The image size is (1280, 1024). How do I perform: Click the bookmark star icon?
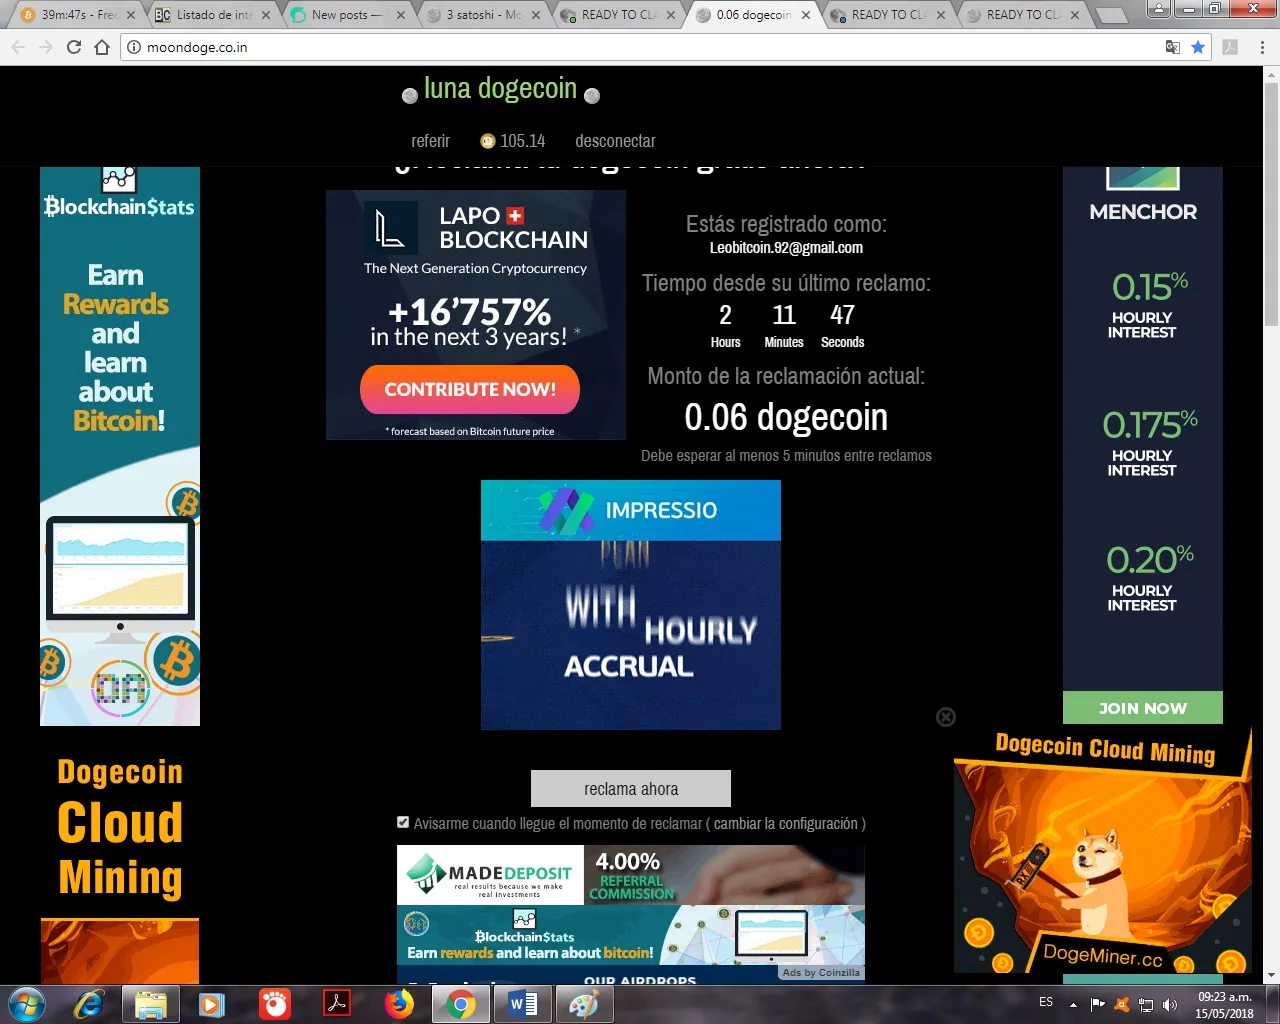1198,47
